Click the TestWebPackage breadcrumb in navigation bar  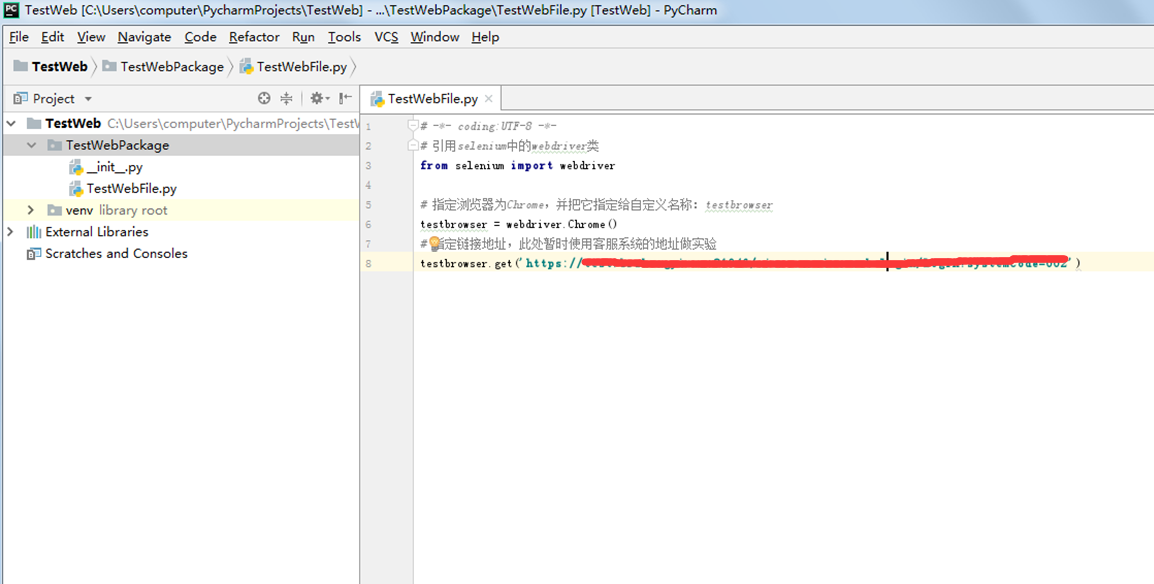pos(163,66)
